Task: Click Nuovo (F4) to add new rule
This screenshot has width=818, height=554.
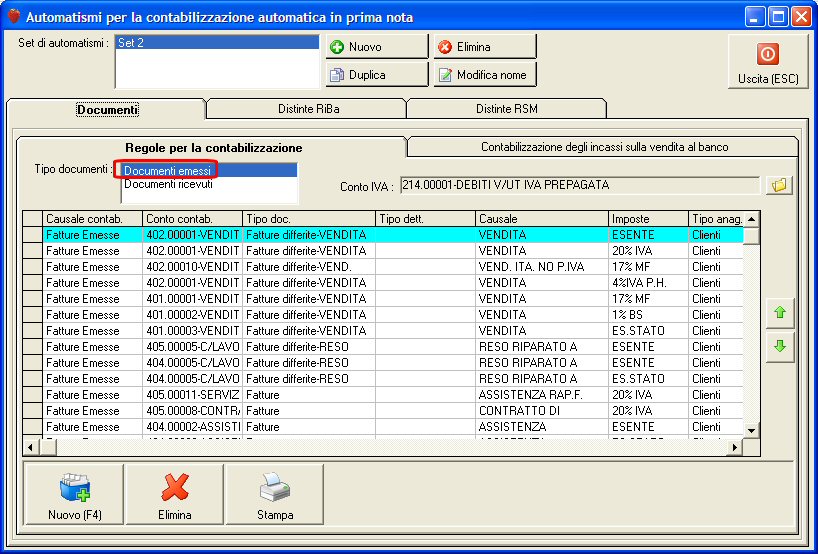Action: click(x=74, y=495)
